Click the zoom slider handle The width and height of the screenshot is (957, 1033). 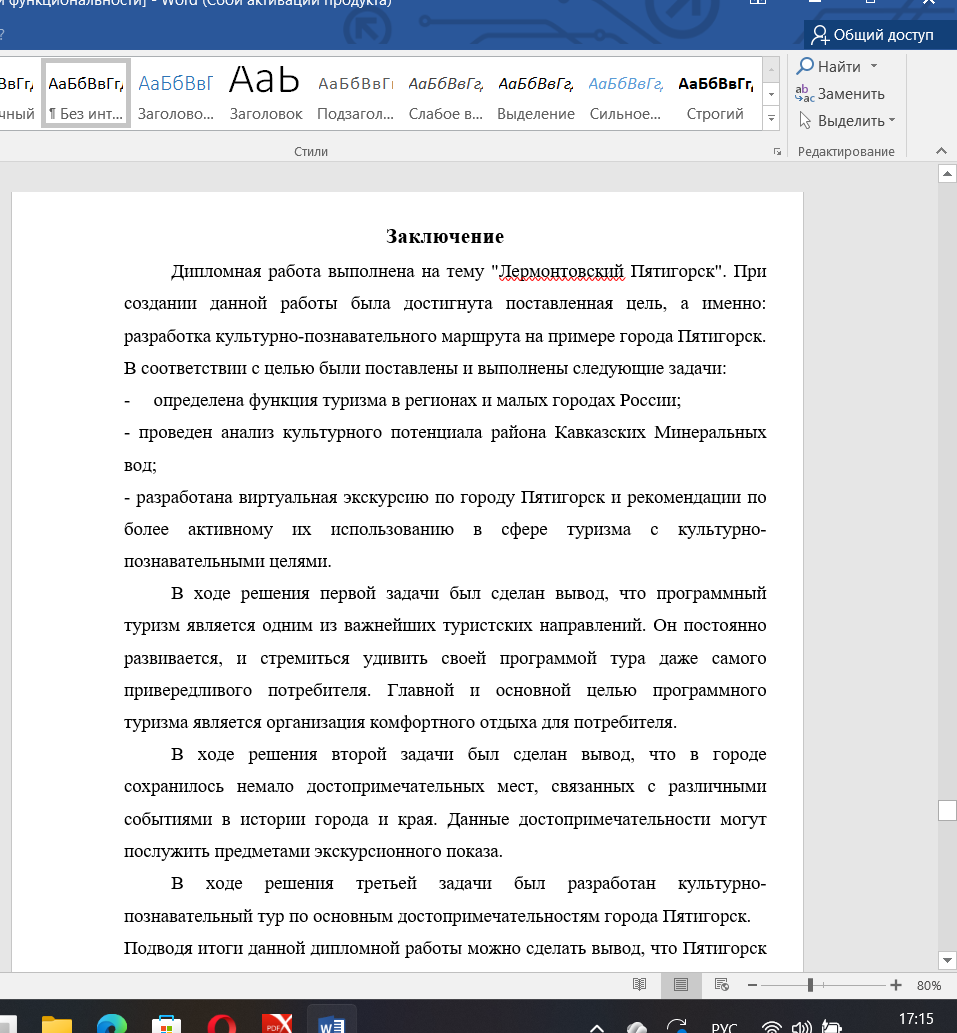point(810,985)
